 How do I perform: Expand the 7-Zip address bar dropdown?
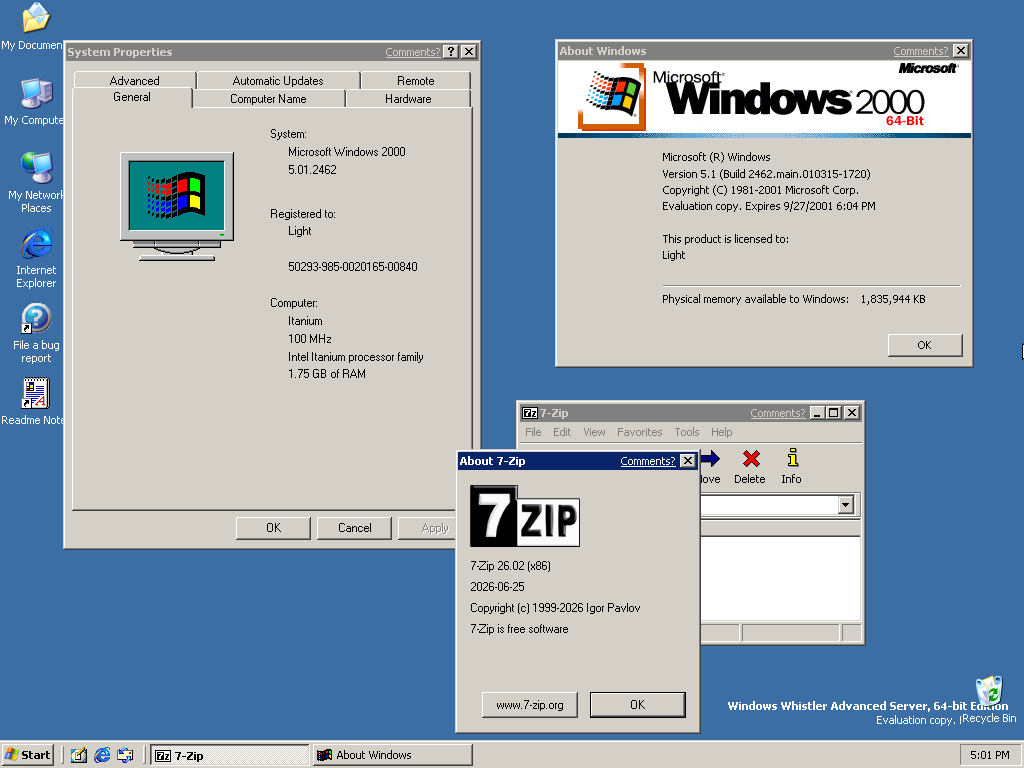click(x=846, y=505)
